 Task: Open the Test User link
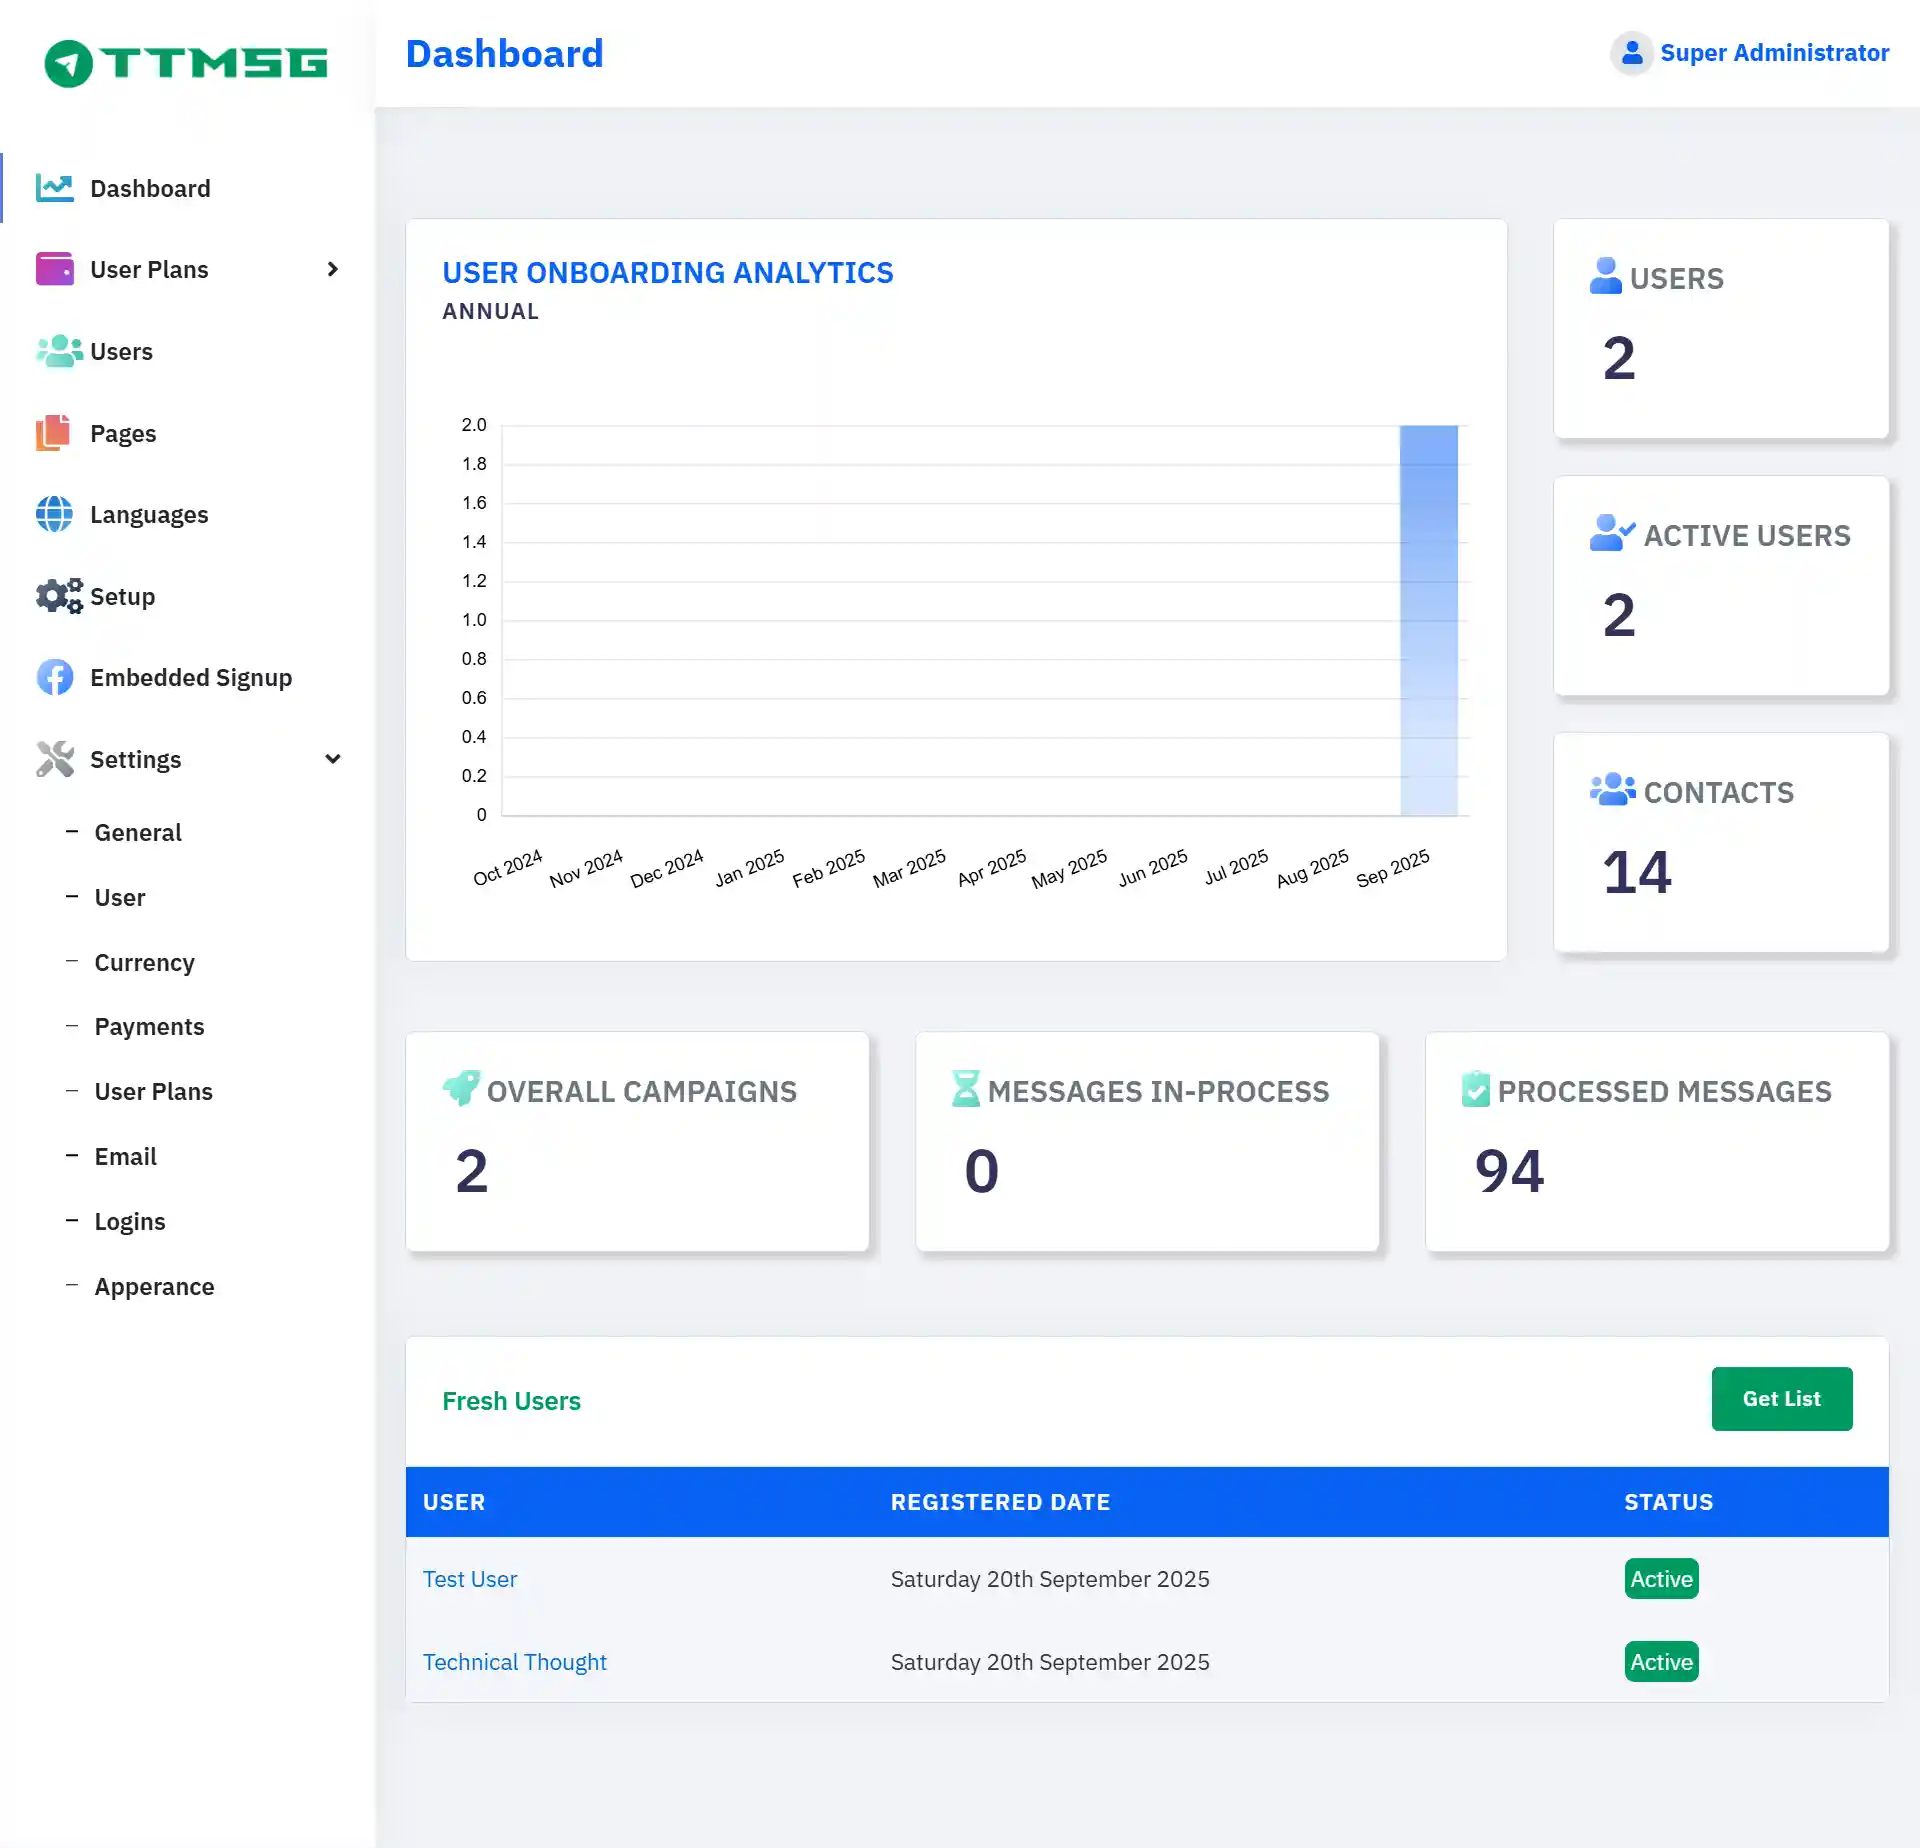coord(469,1579)
